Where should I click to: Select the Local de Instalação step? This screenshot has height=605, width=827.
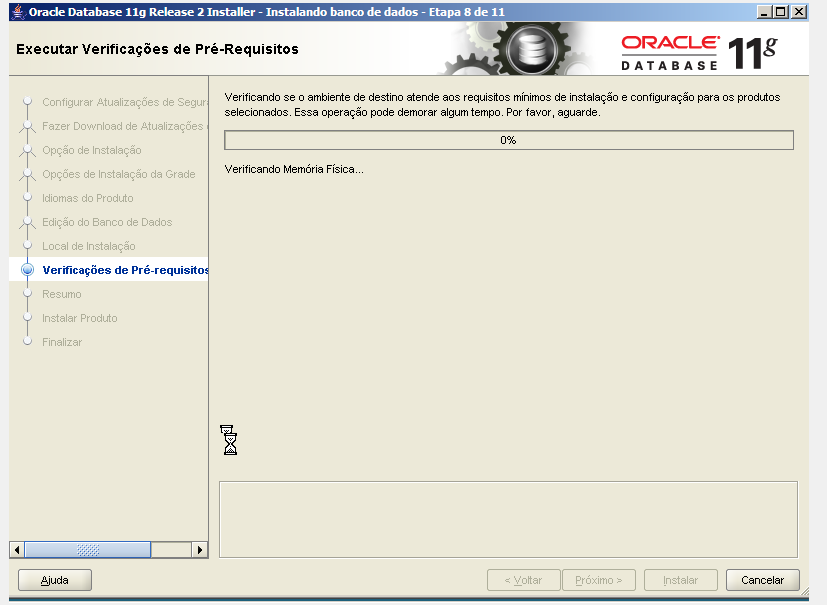89,246
